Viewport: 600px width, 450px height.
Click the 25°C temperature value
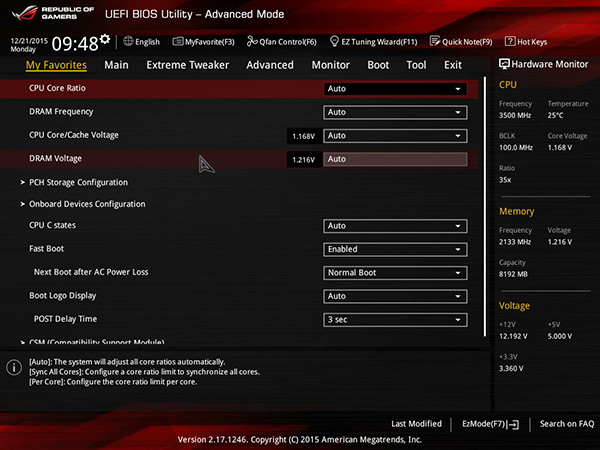tap(555, 115)
